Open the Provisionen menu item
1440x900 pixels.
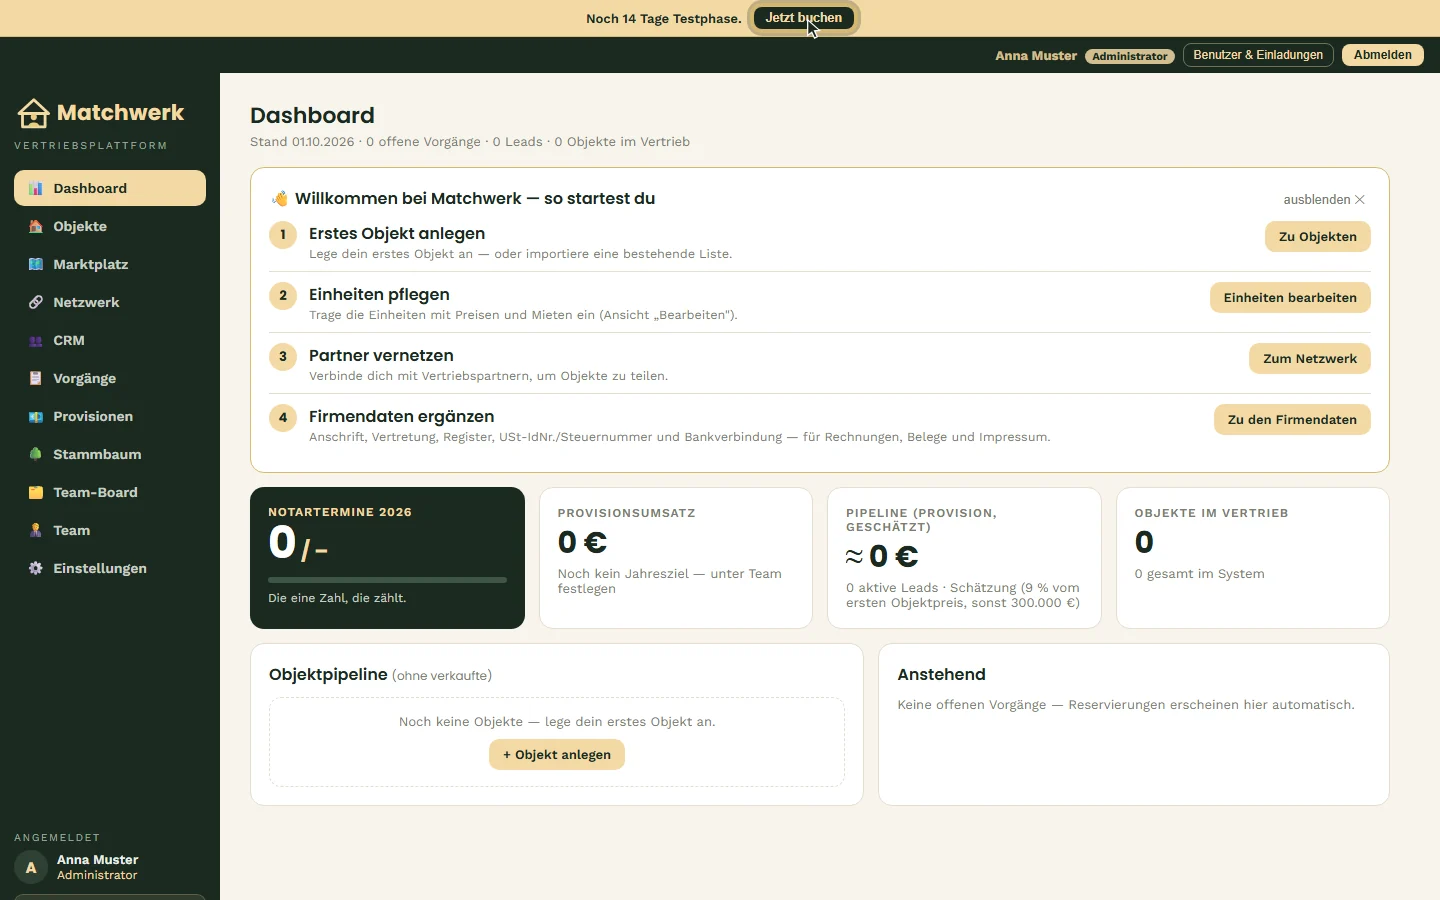(110, 416)
